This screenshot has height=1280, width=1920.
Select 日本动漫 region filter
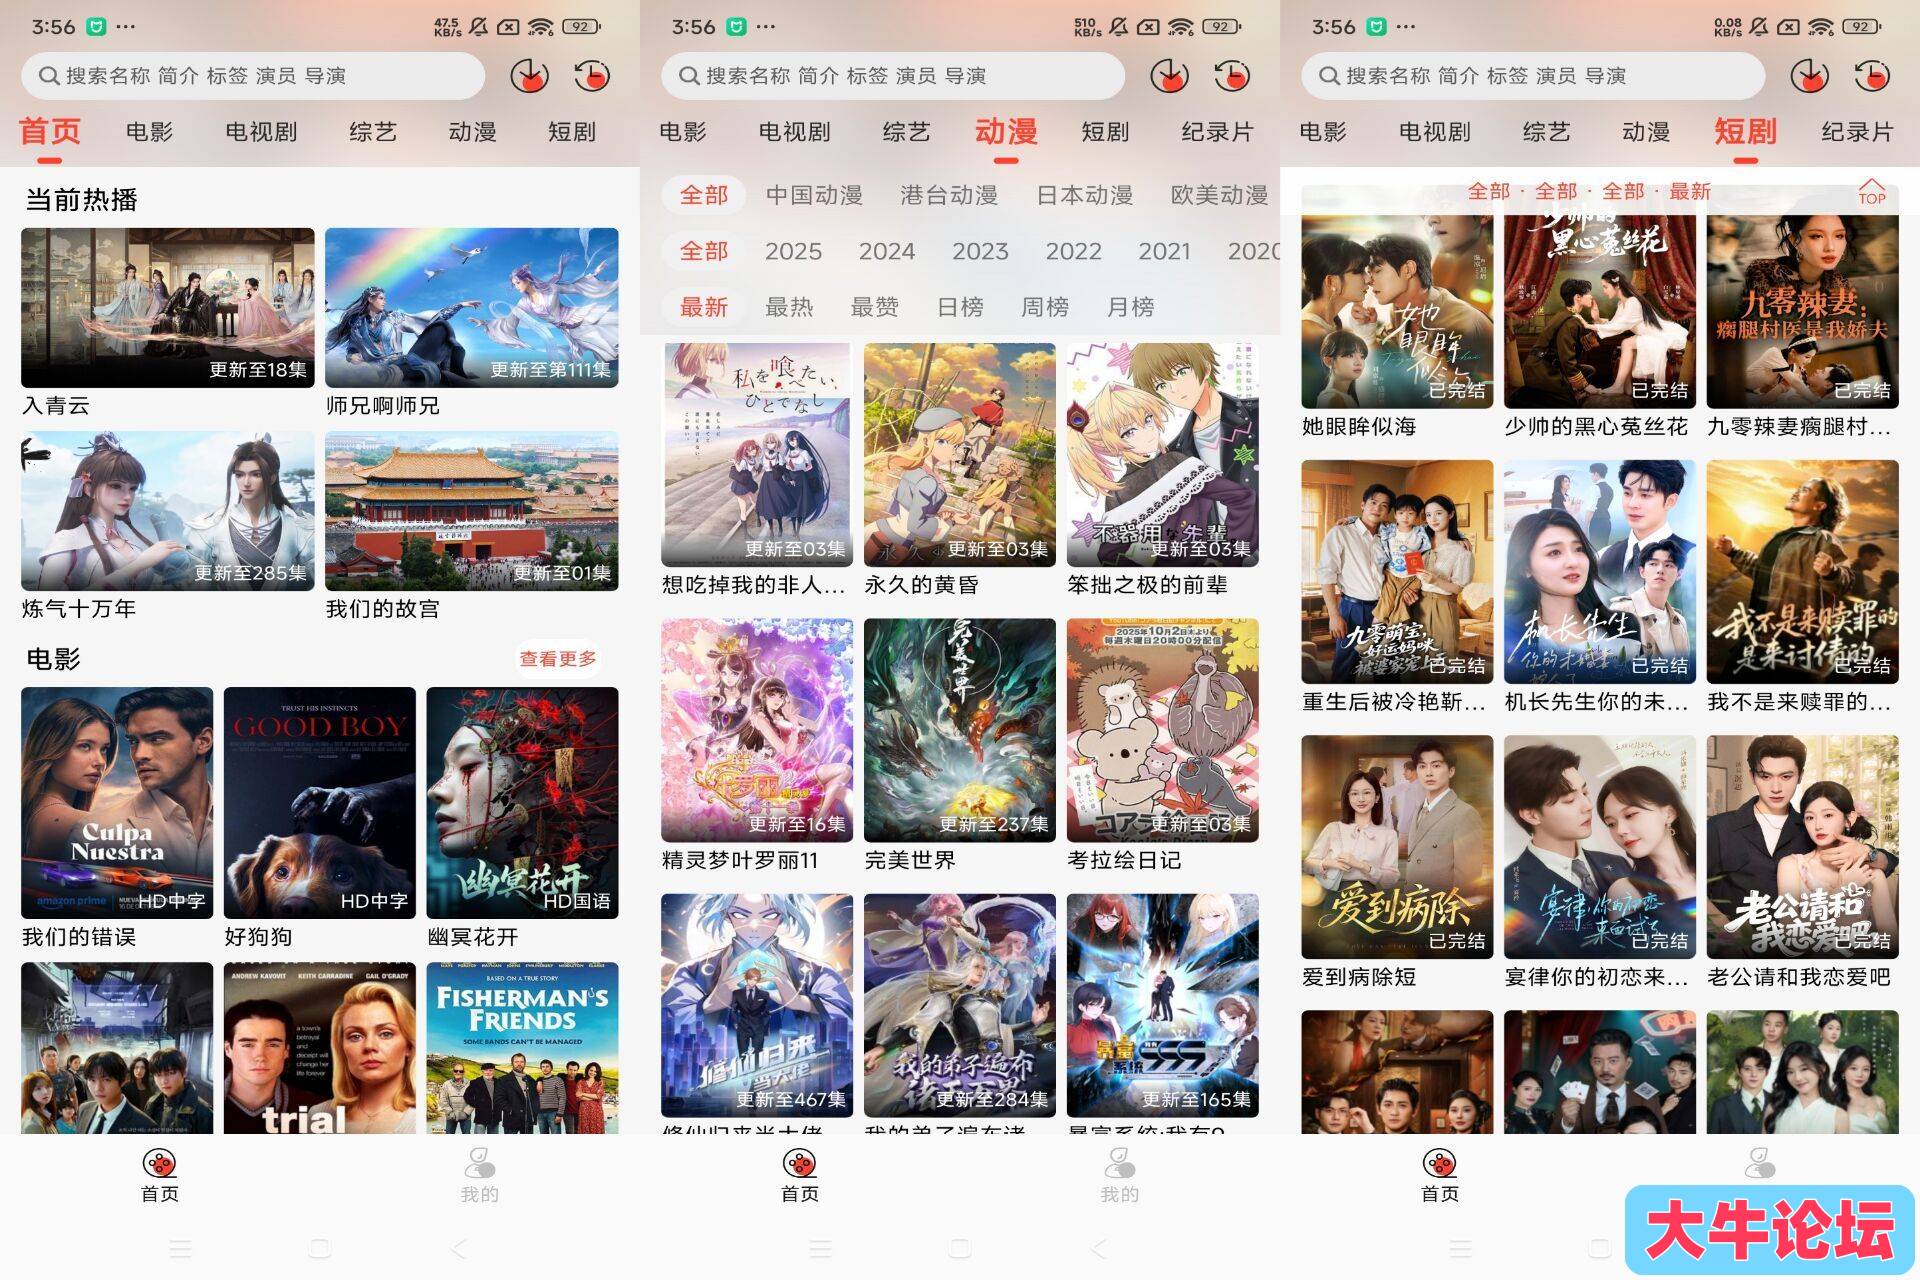(1084, 195)
